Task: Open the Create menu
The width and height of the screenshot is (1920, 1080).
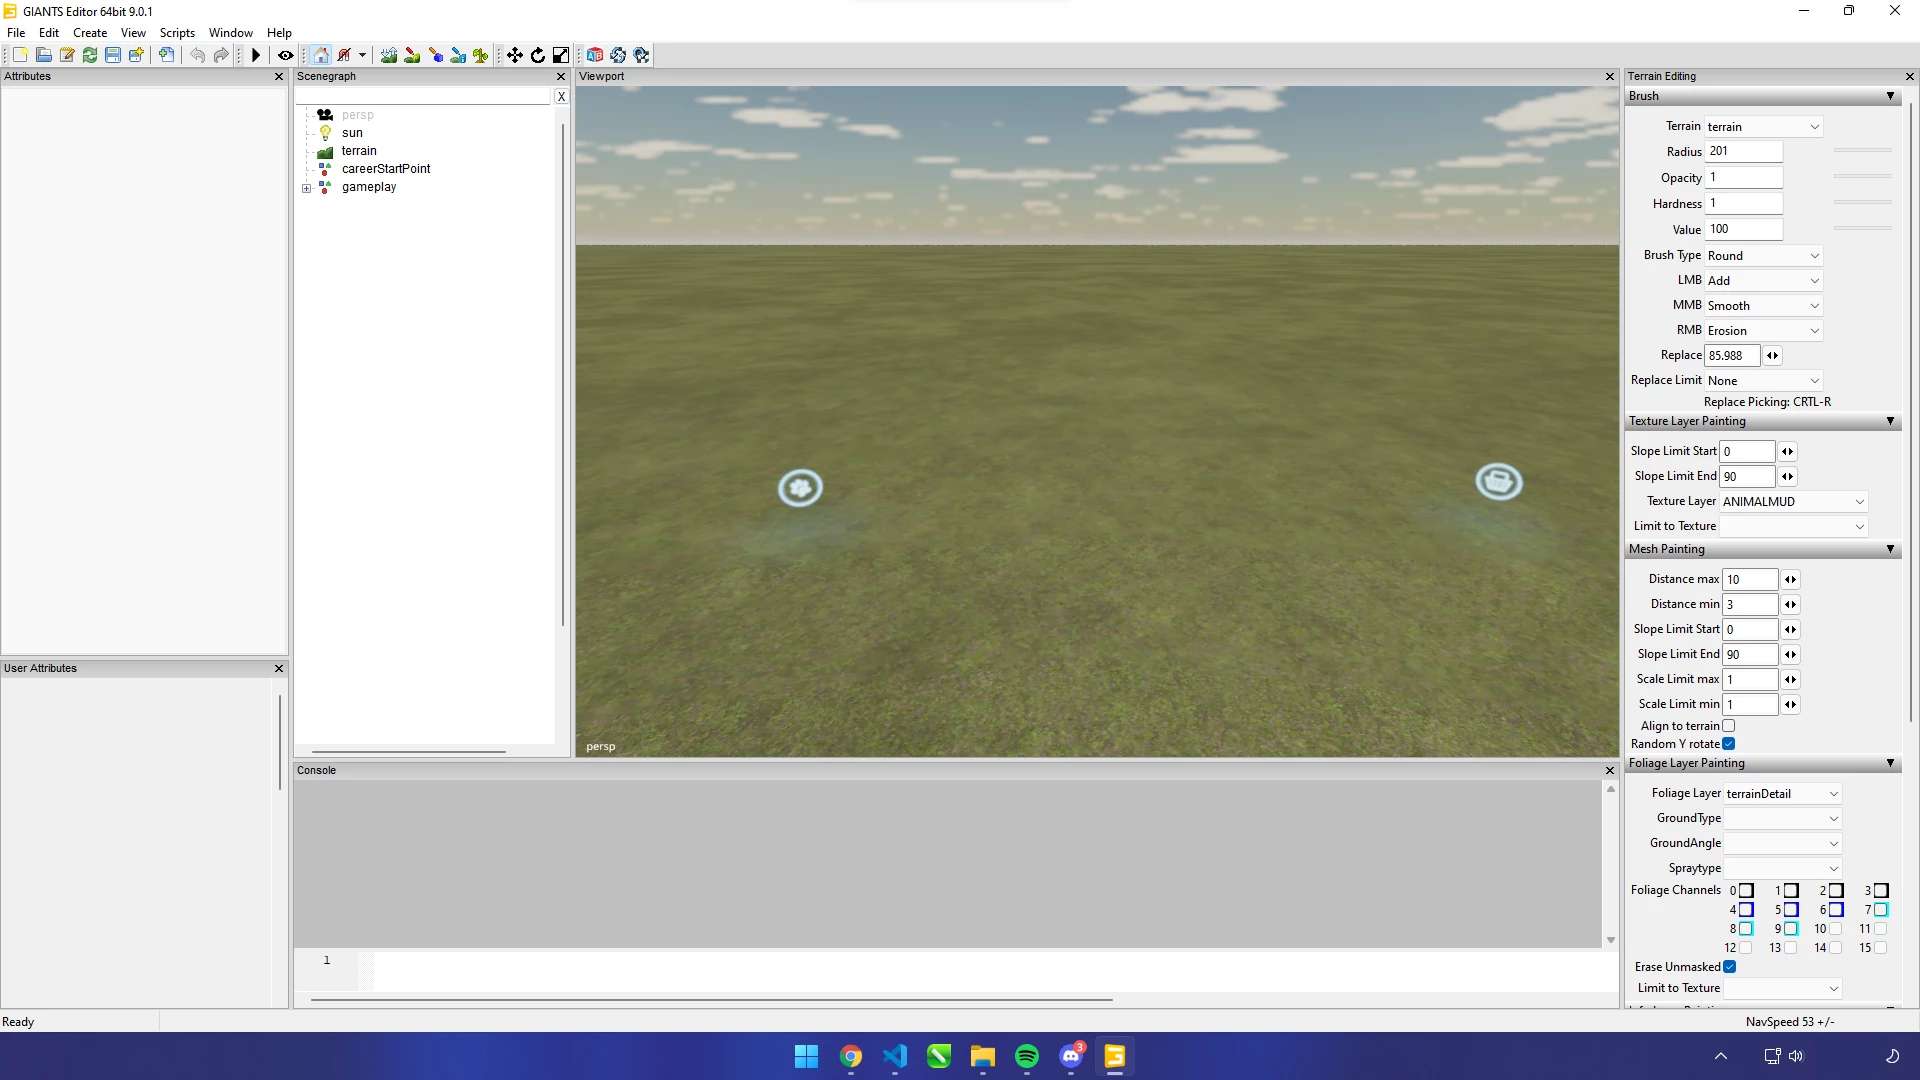Action: [x=90, y=33]
